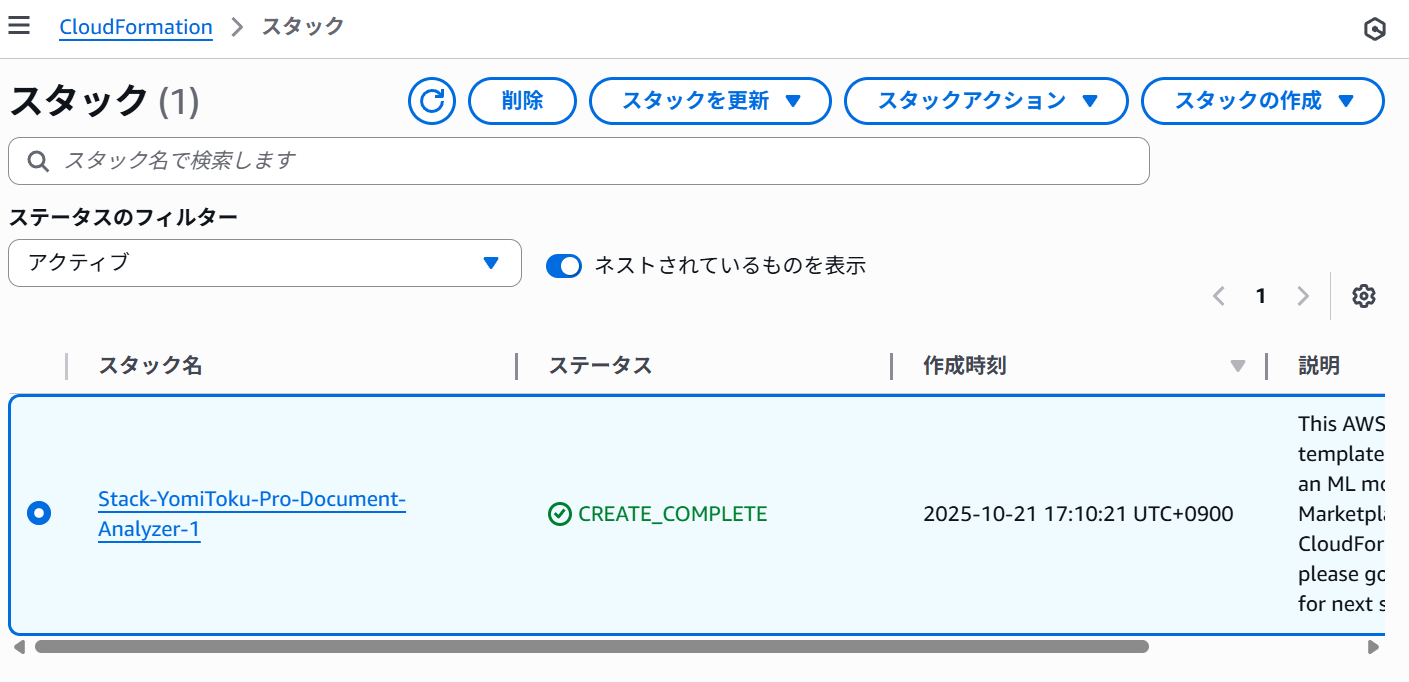Toggle the 作成時刻 column sort arrow
Image resolution: width=1409 pixels, height=682 pixels.
[x=1238, y=366]
